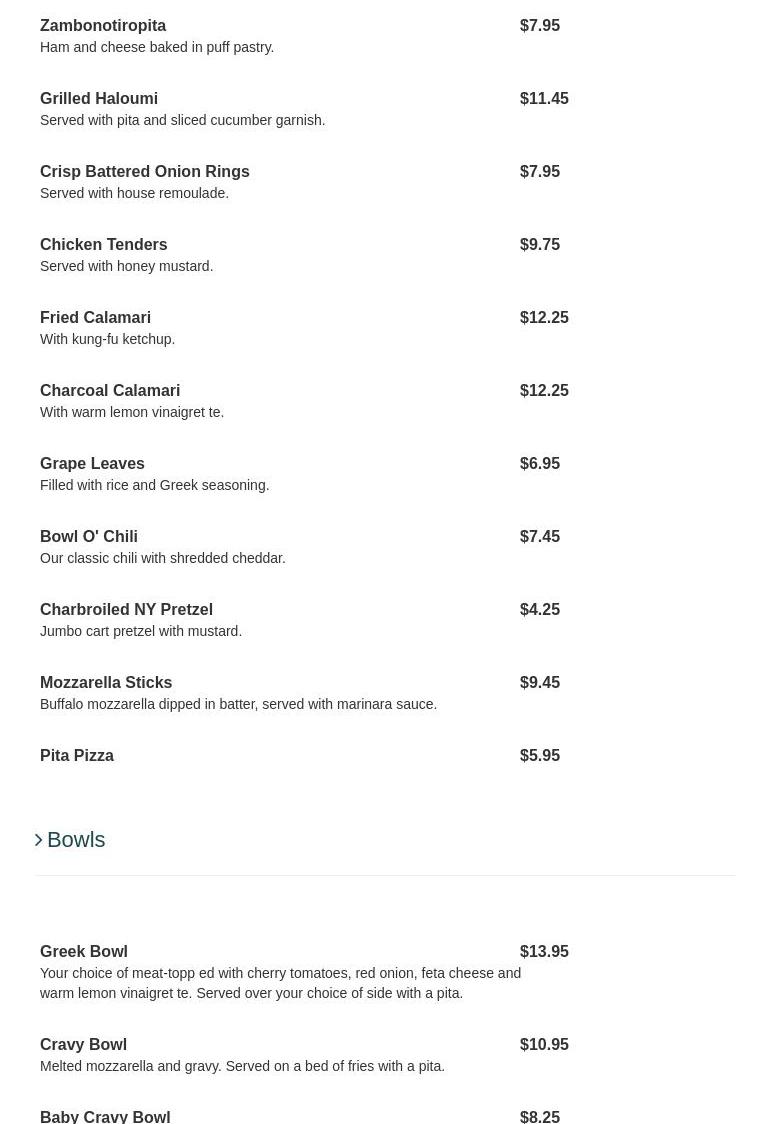Viewport: 770px width, 1124px height.
Task: Choose the Charbroiled NY Pretzel
Action: (126, 610)
